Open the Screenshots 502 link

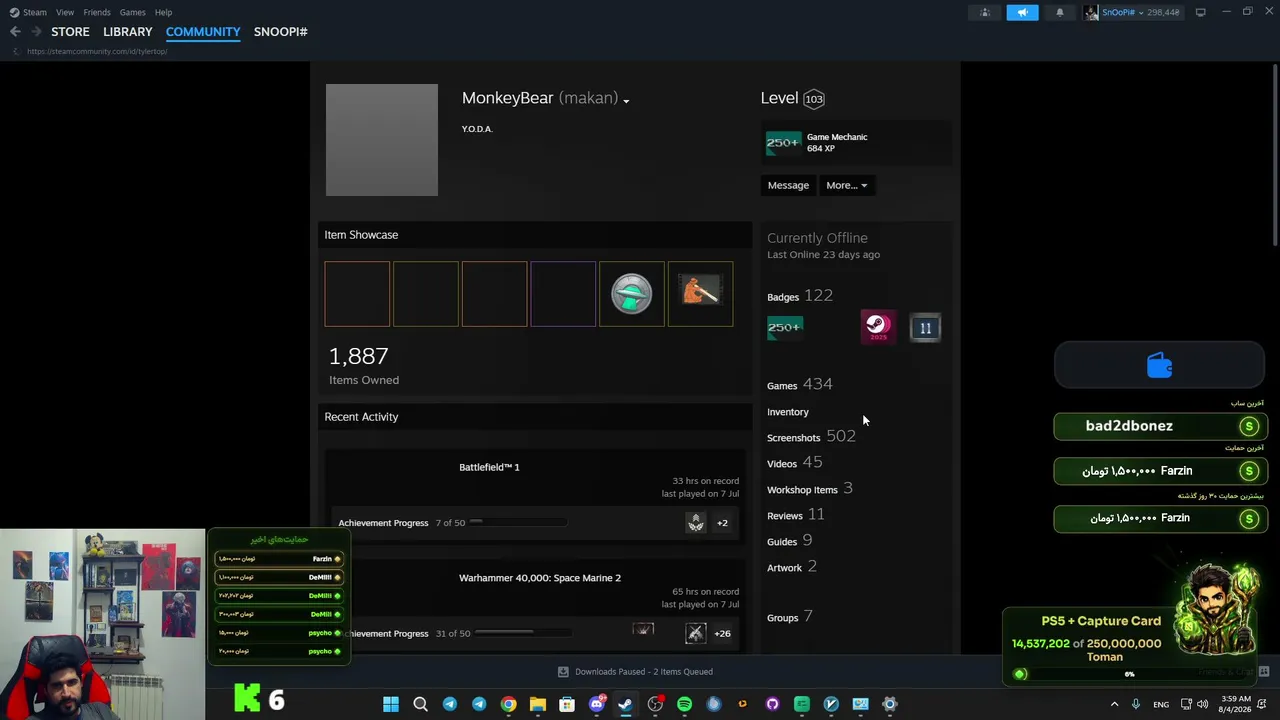pos(811,437)
